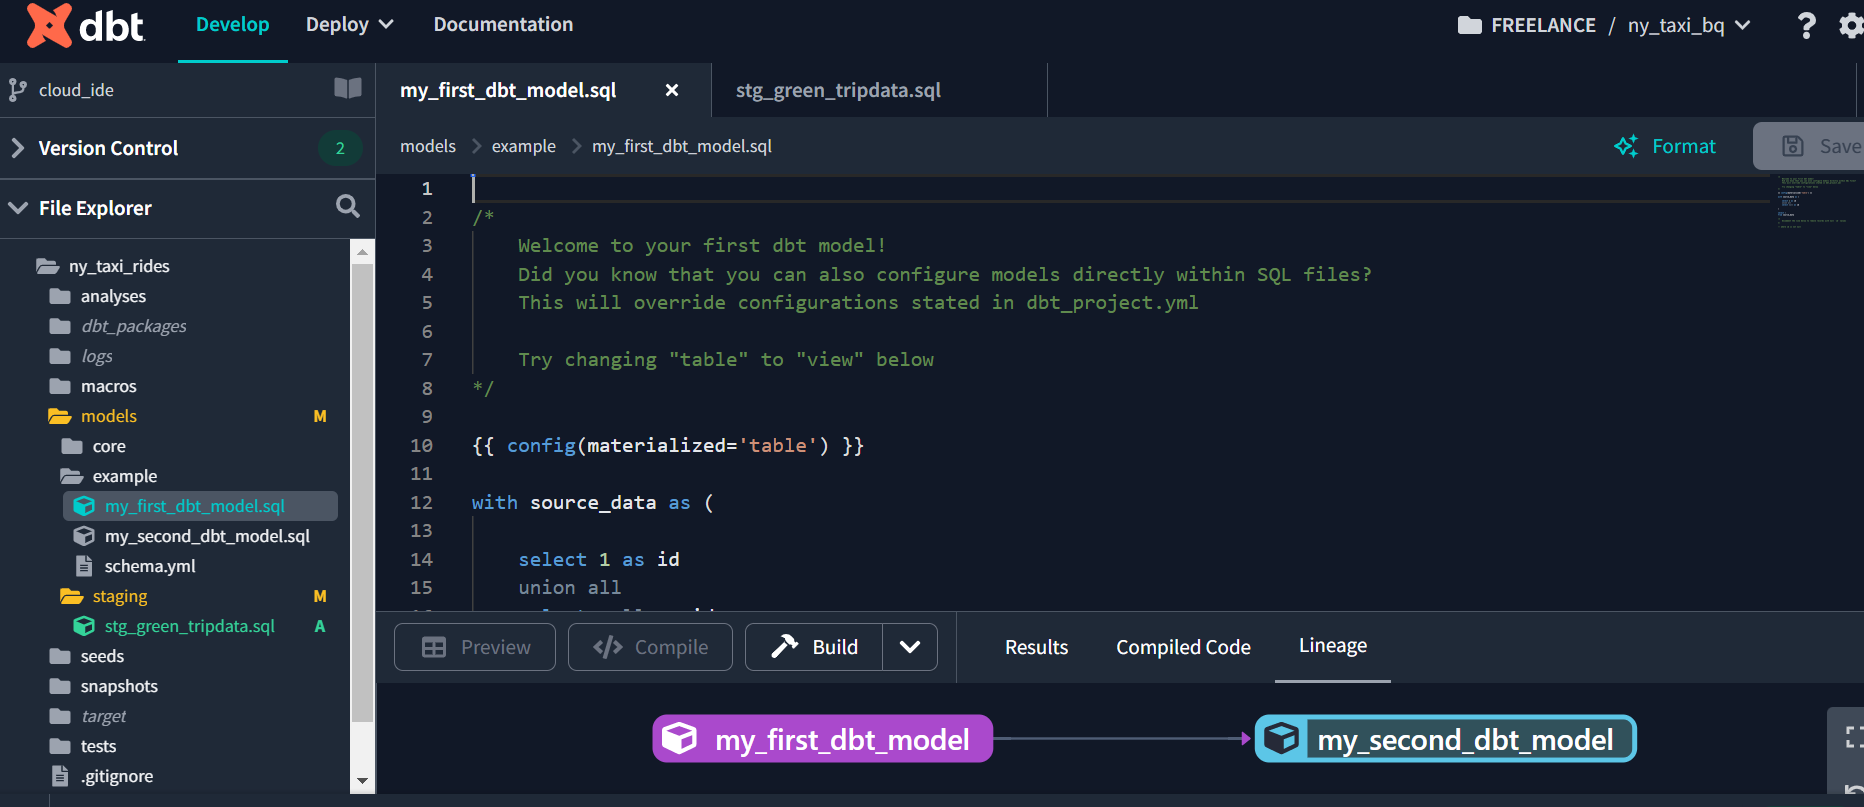Click the stg_green_tripdata.sql cube icon
Image resolution: width=1864 pixels, height=807 pixels.
pos(84,626)
